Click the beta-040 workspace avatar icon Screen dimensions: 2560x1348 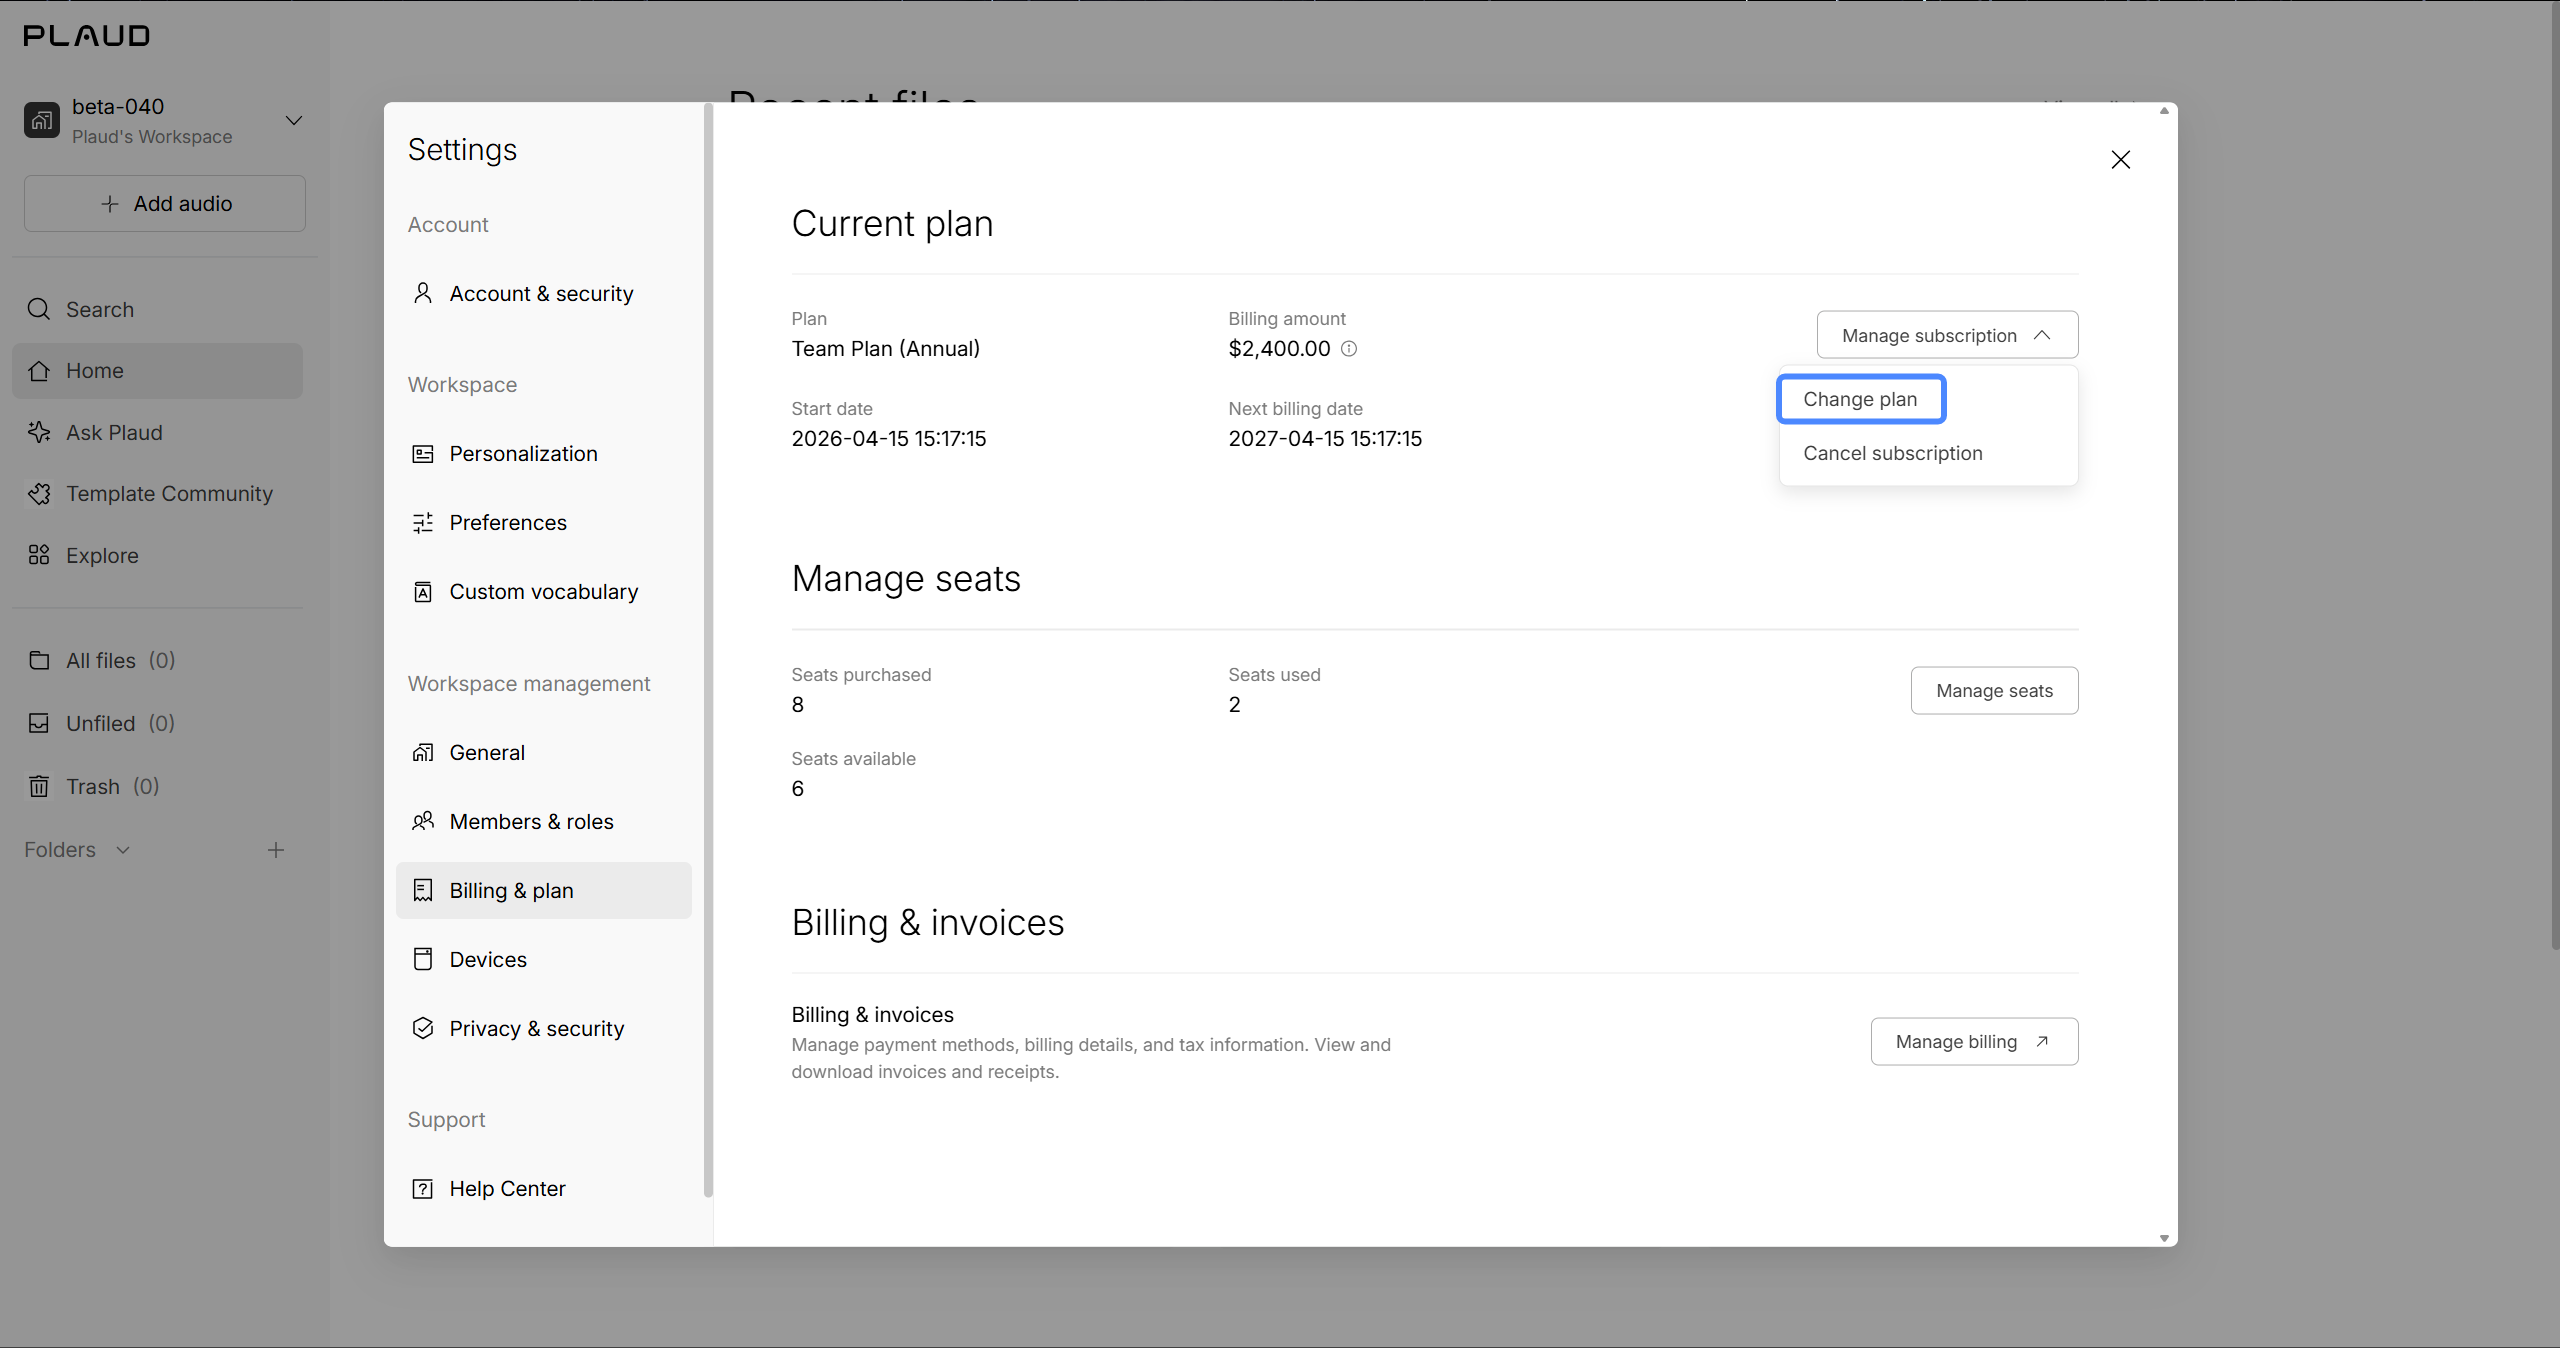pos(42,120)
